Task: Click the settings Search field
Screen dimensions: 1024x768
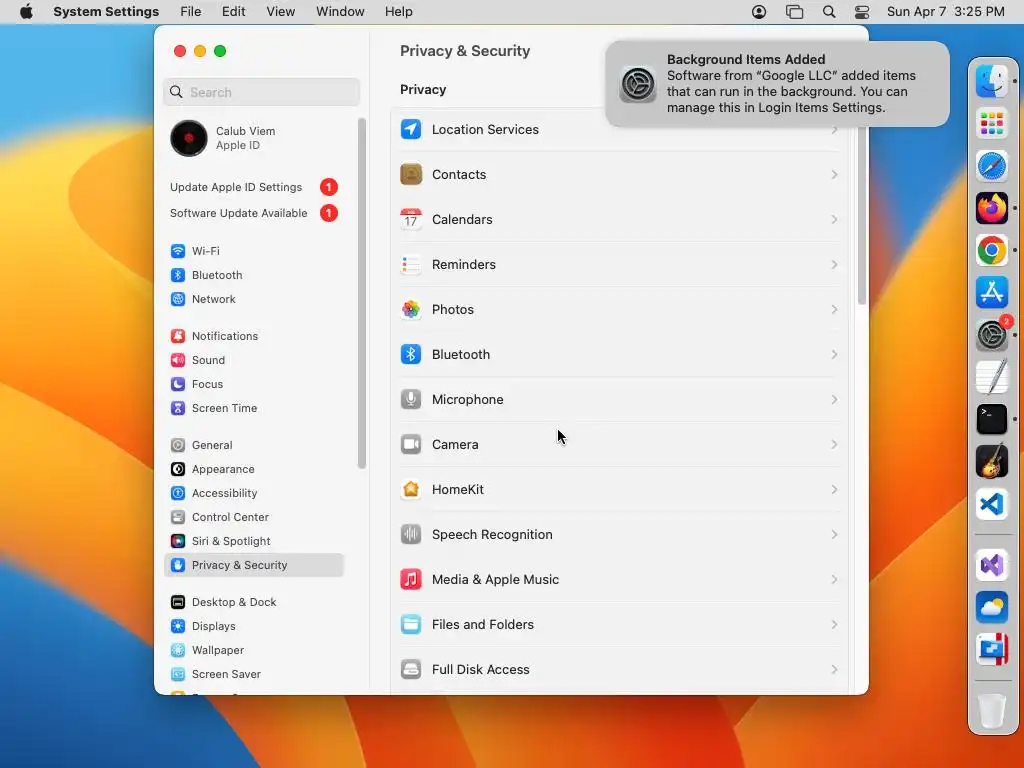Action: point(261,92)
